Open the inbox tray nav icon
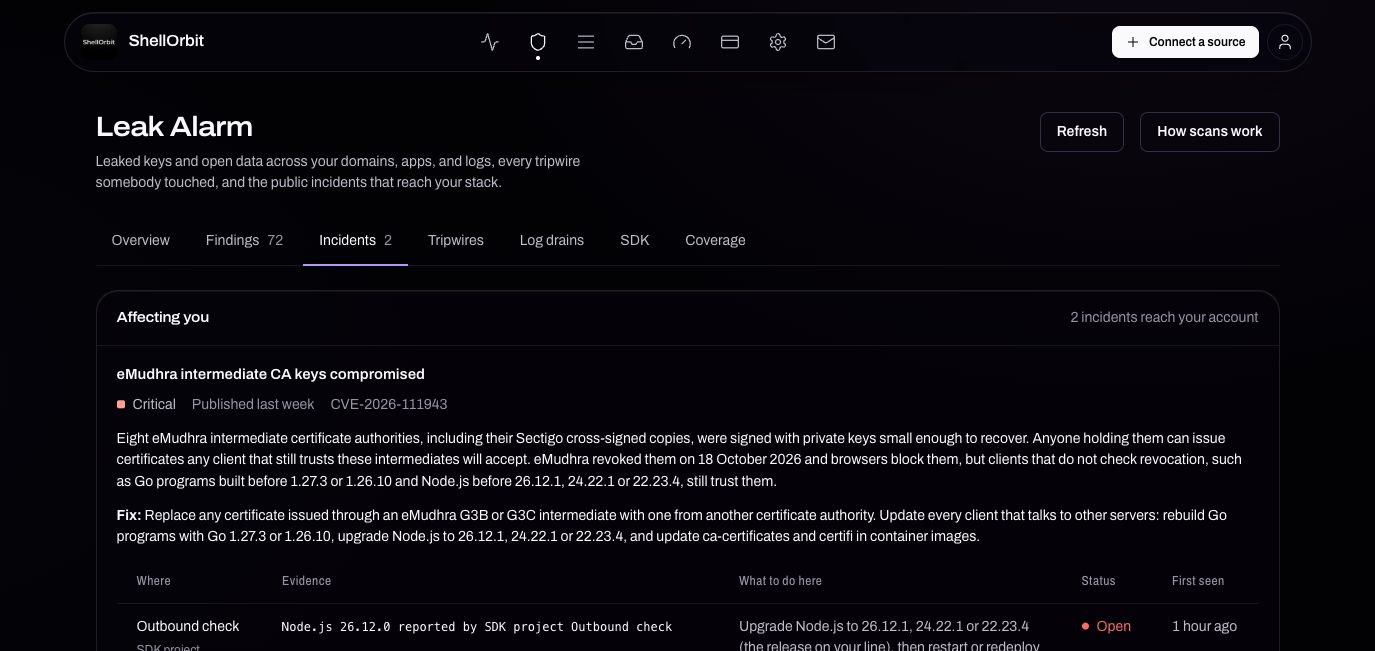The width and height of the screenshot is (1375, 651). click(x=634, y=42)
